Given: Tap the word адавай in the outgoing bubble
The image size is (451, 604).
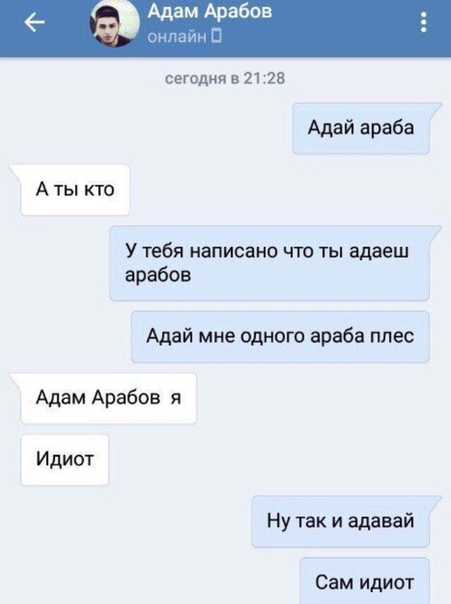Looking at the screenshot, I should (381, 521).
